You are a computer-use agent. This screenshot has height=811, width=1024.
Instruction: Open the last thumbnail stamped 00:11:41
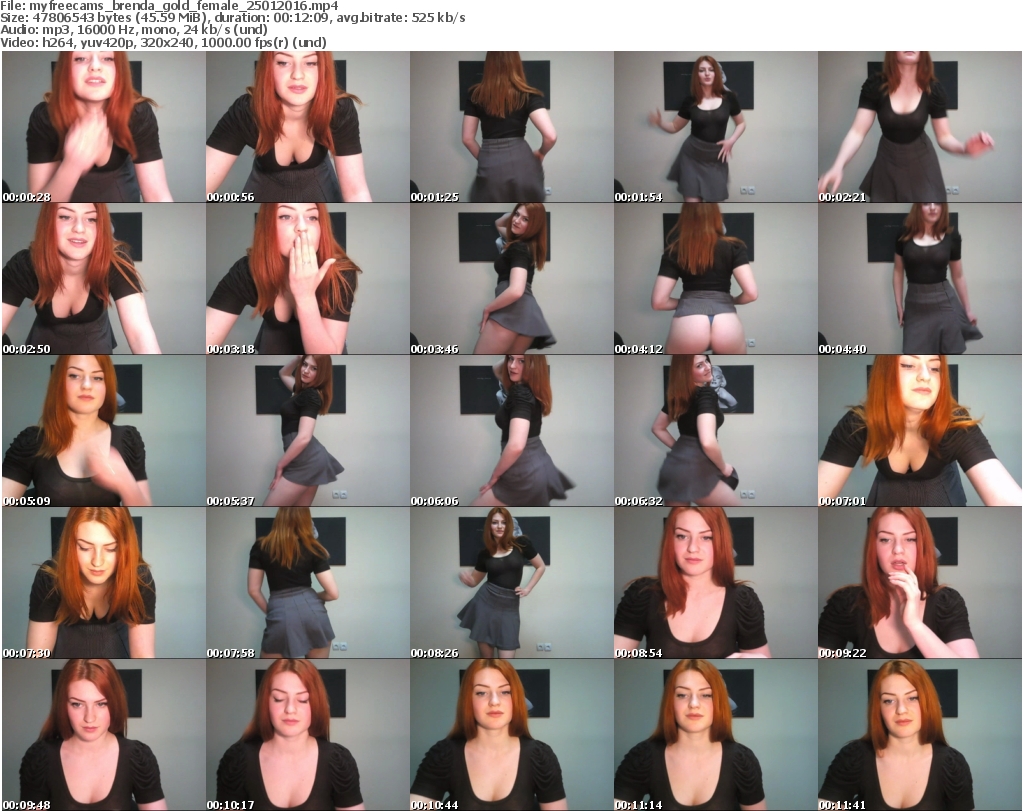920,735
